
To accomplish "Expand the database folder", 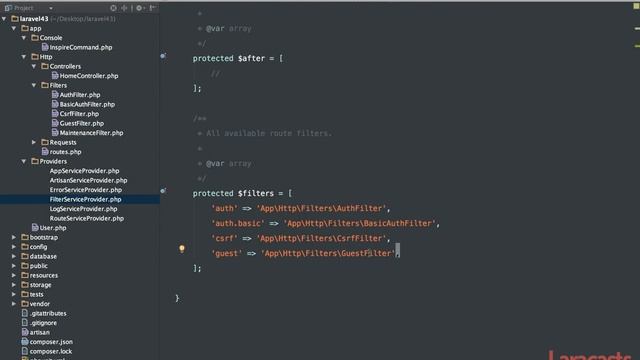I will [x=14, y=256].
